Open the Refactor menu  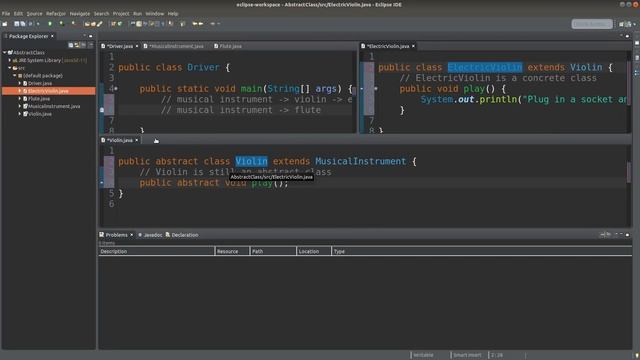click(56, 13)
